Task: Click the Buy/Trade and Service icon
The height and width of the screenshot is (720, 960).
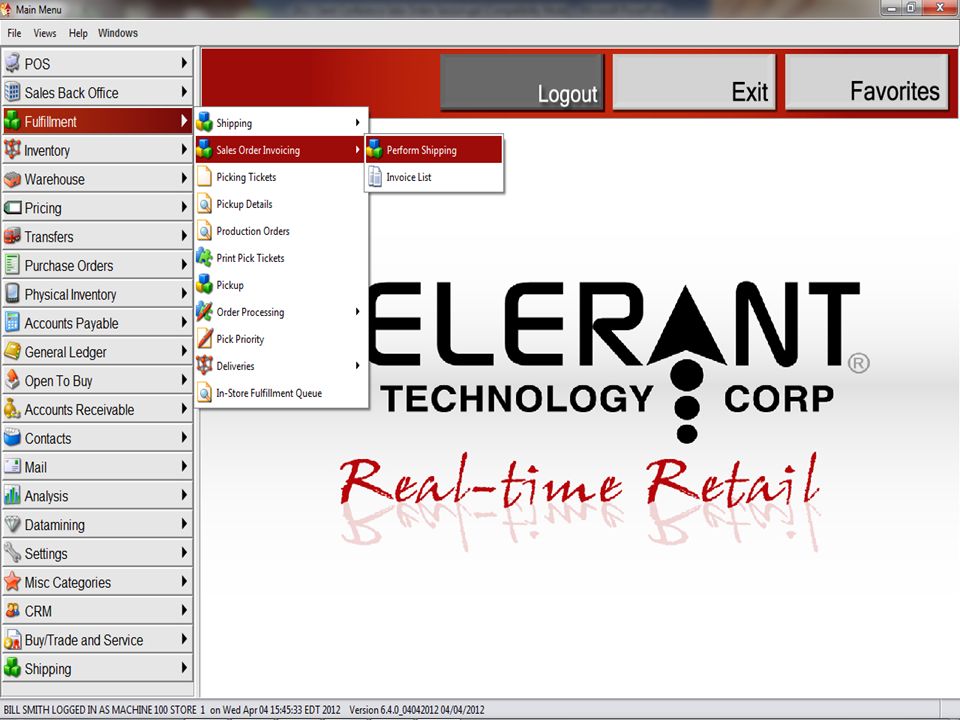Action: 12,639
